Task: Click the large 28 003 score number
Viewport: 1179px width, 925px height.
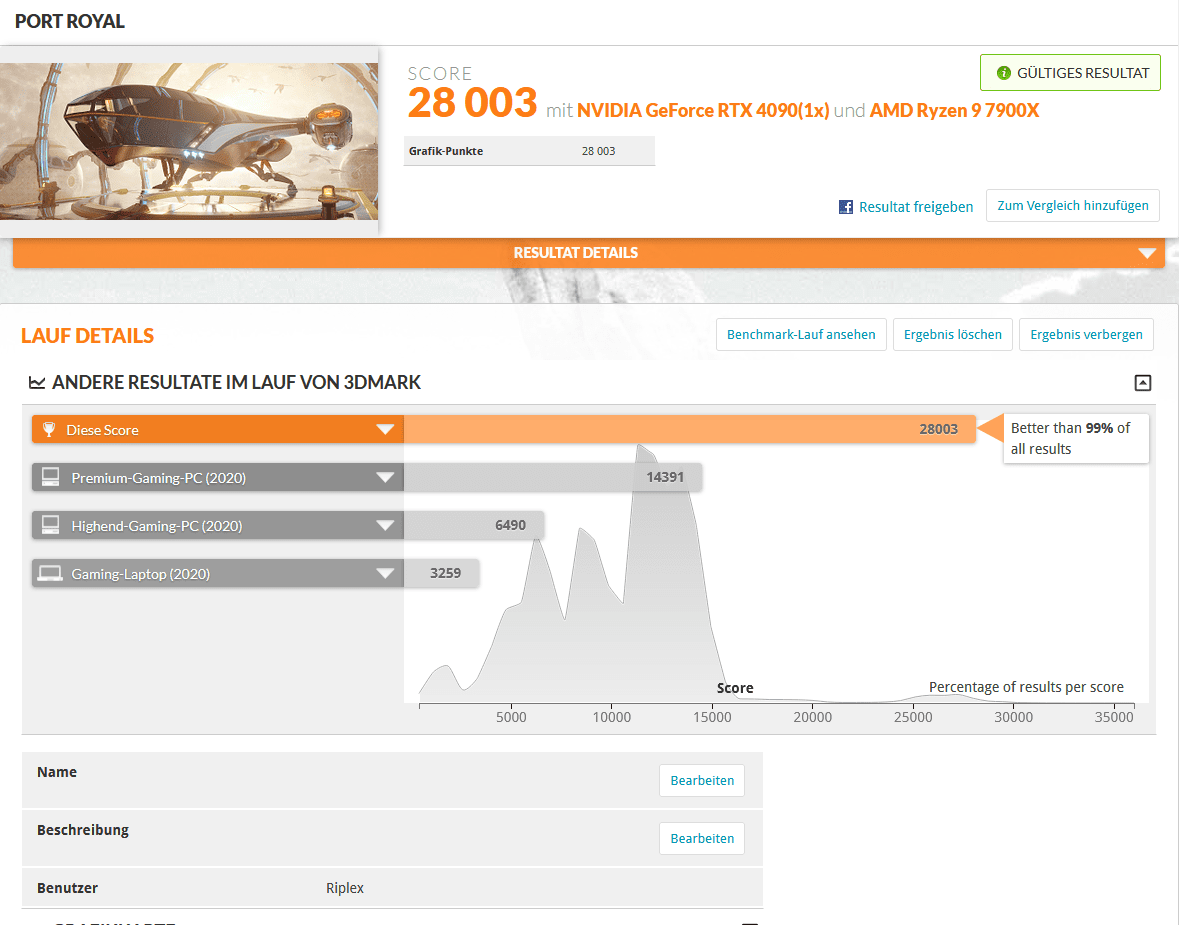Action: coord(472,103)
